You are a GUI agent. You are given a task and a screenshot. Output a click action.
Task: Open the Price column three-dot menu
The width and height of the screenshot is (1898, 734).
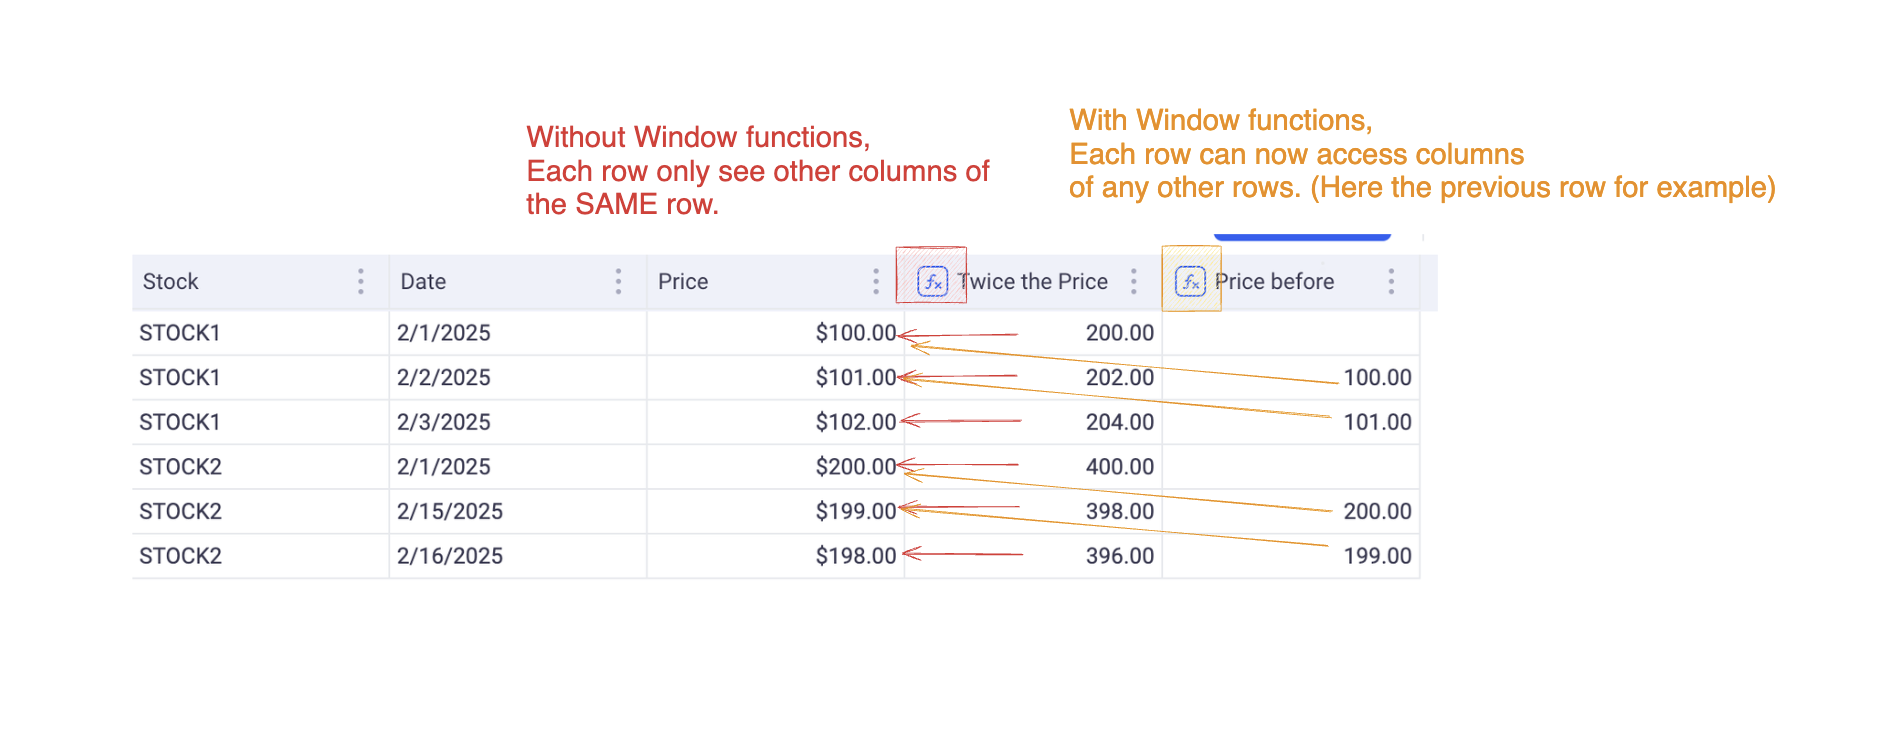876,282
